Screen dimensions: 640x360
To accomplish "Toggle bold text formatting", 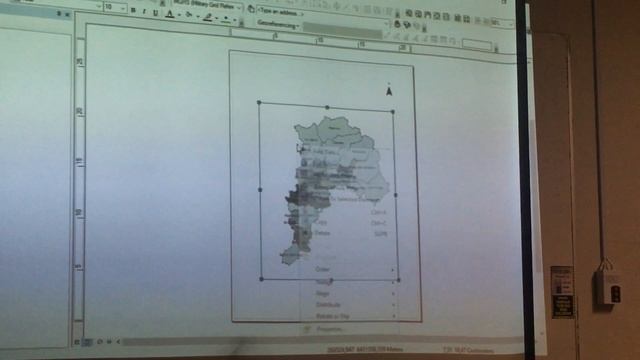I will tap(133, 10).
